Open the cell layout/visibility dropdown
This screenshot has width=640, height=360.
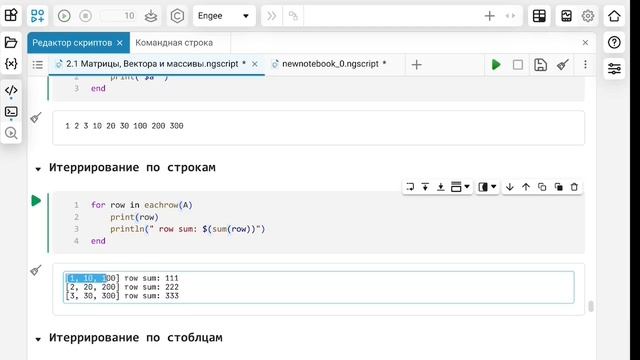coord(487,187)
